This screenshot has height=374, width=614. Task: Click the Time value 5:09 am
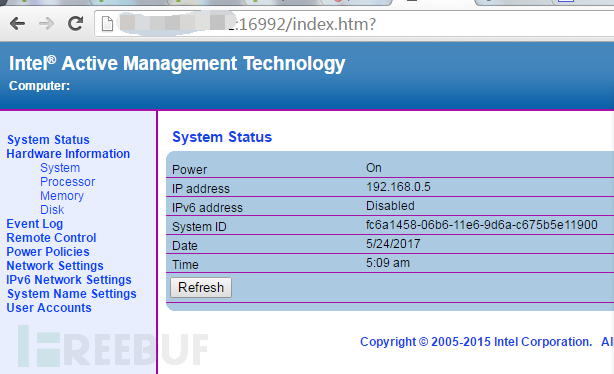(388, 263)
